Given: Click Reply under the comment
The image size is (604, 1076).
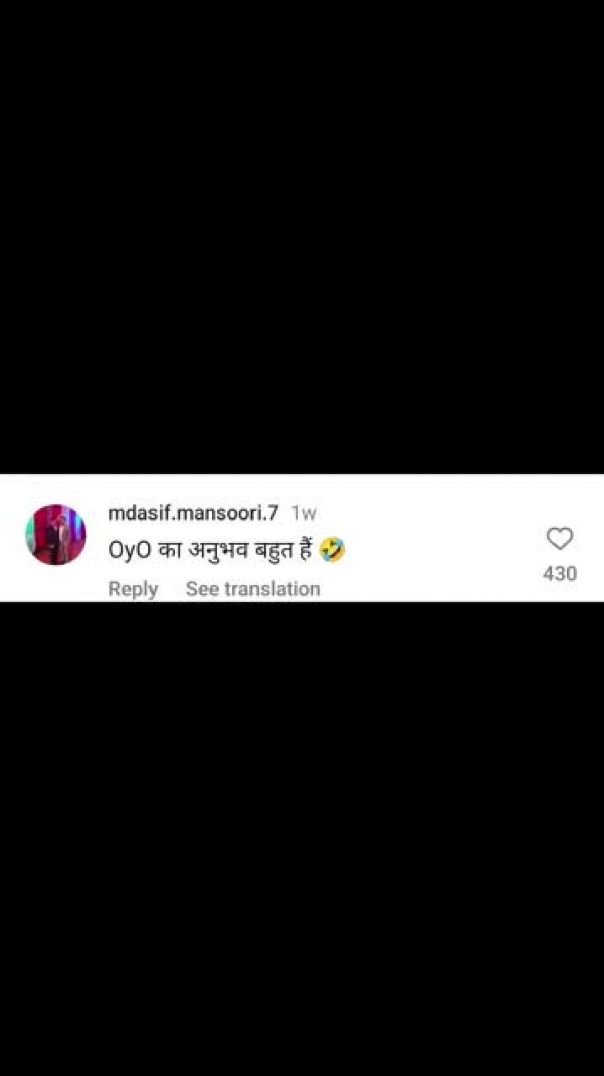Looking at the screenshot, I should point(133,589).
